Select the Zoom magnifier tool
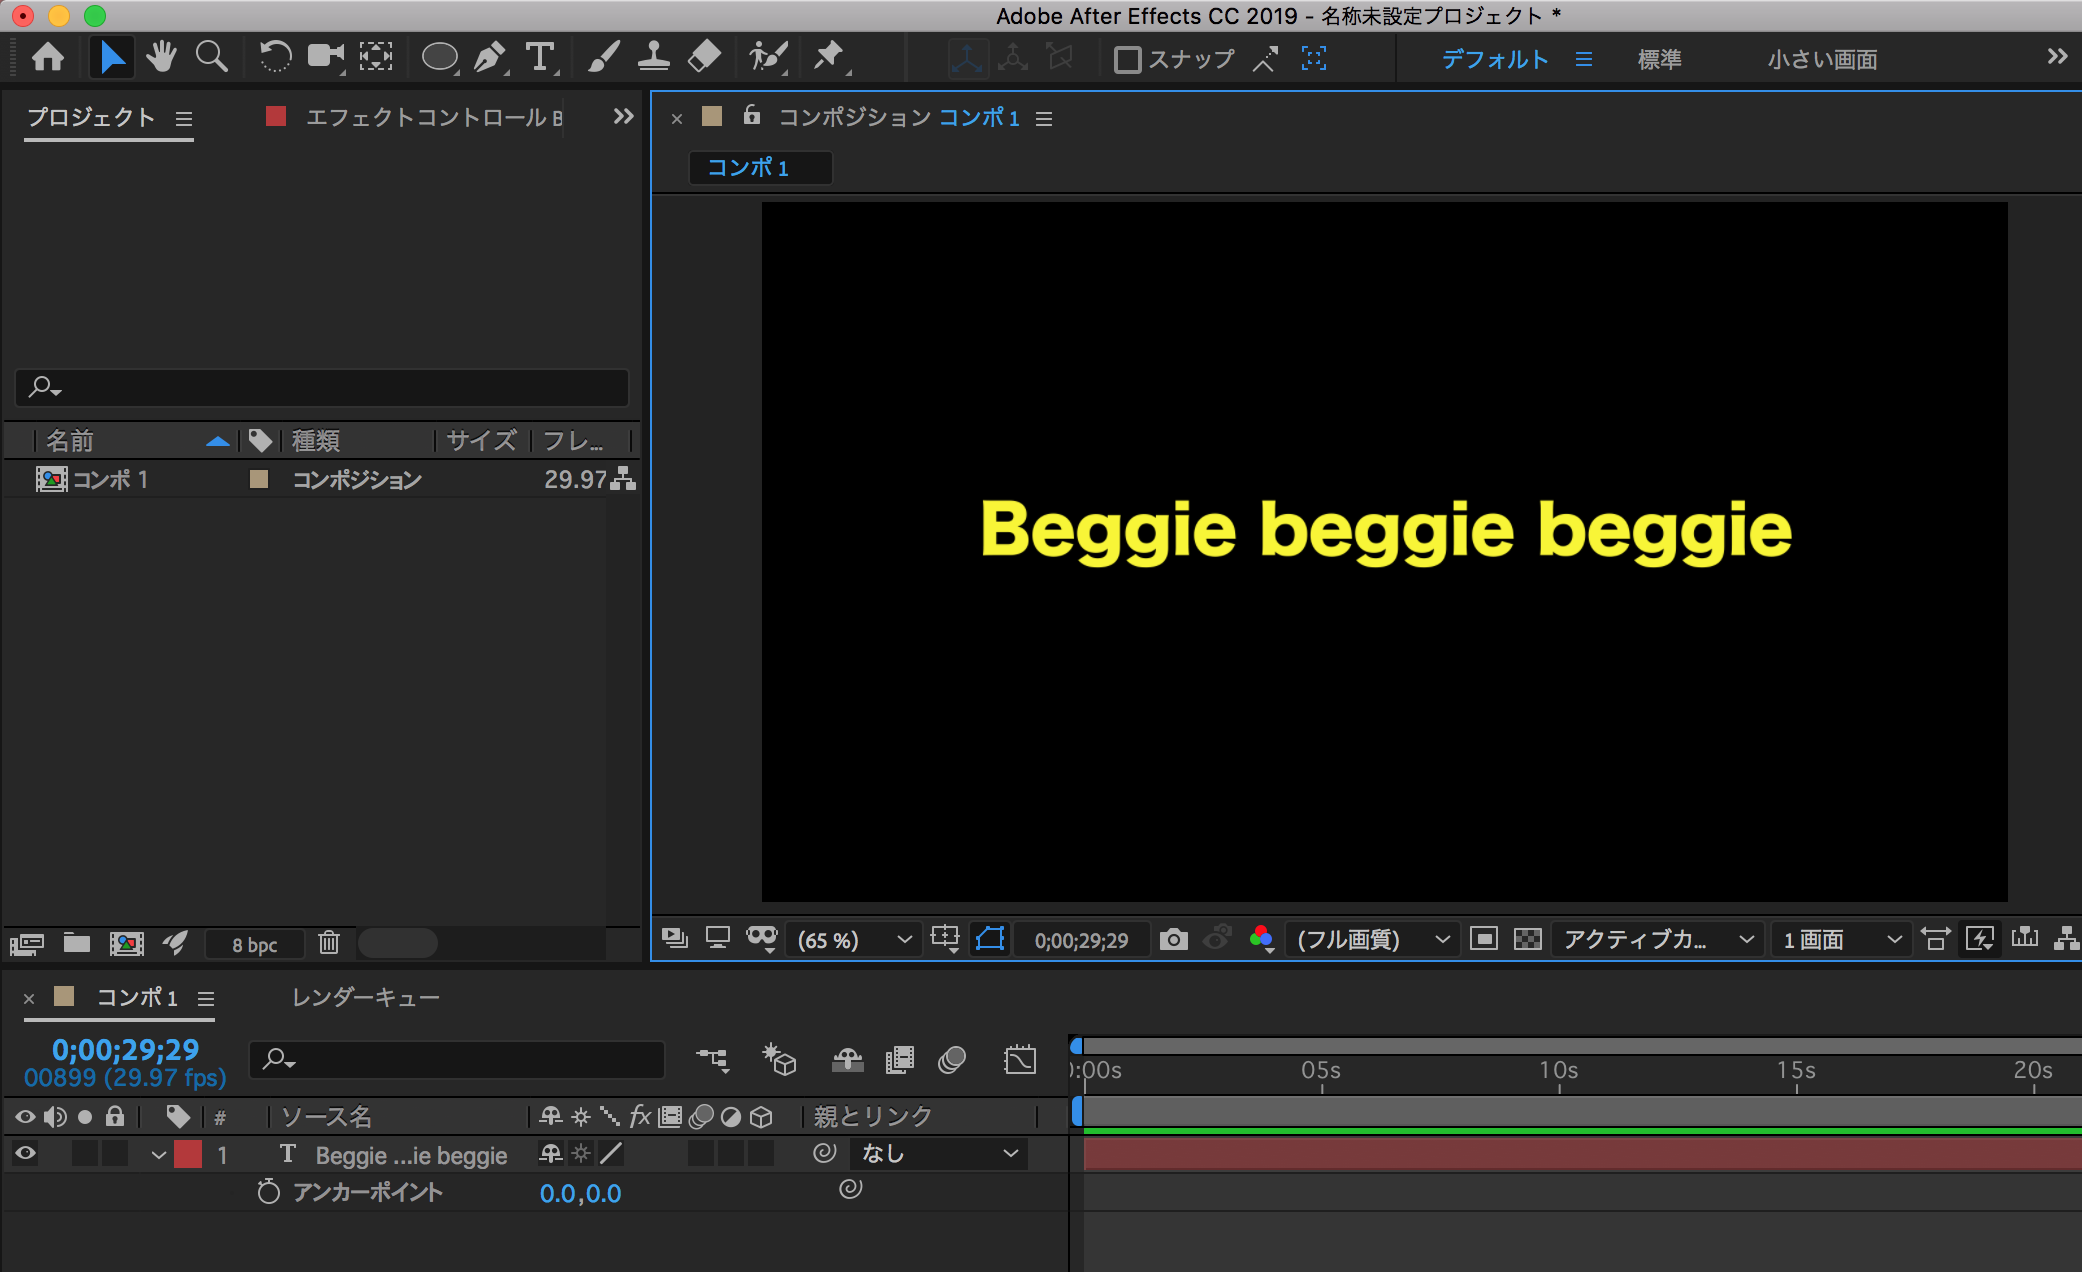2082x1272 pixels. point(211,57)
